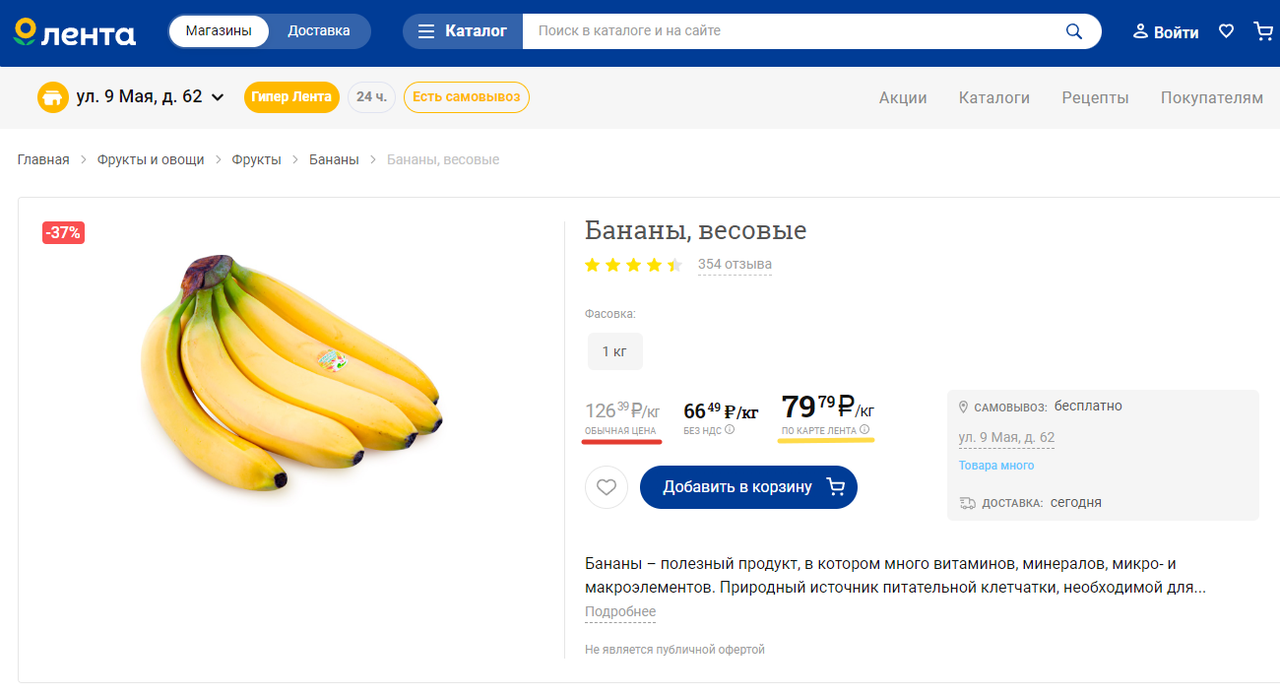Screen dimensions: 1280x687
Task: Open the Рецепты menu item
Action: coord(1095,98)
